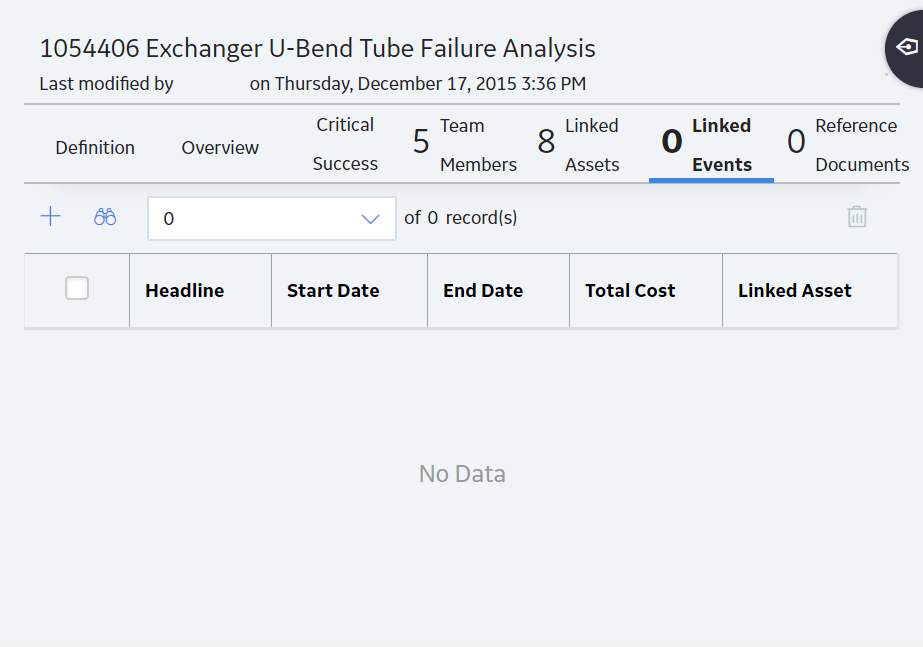The image size is (923, 647).
Task: Open the Reference Documents tab
Action: click(848, 145)
